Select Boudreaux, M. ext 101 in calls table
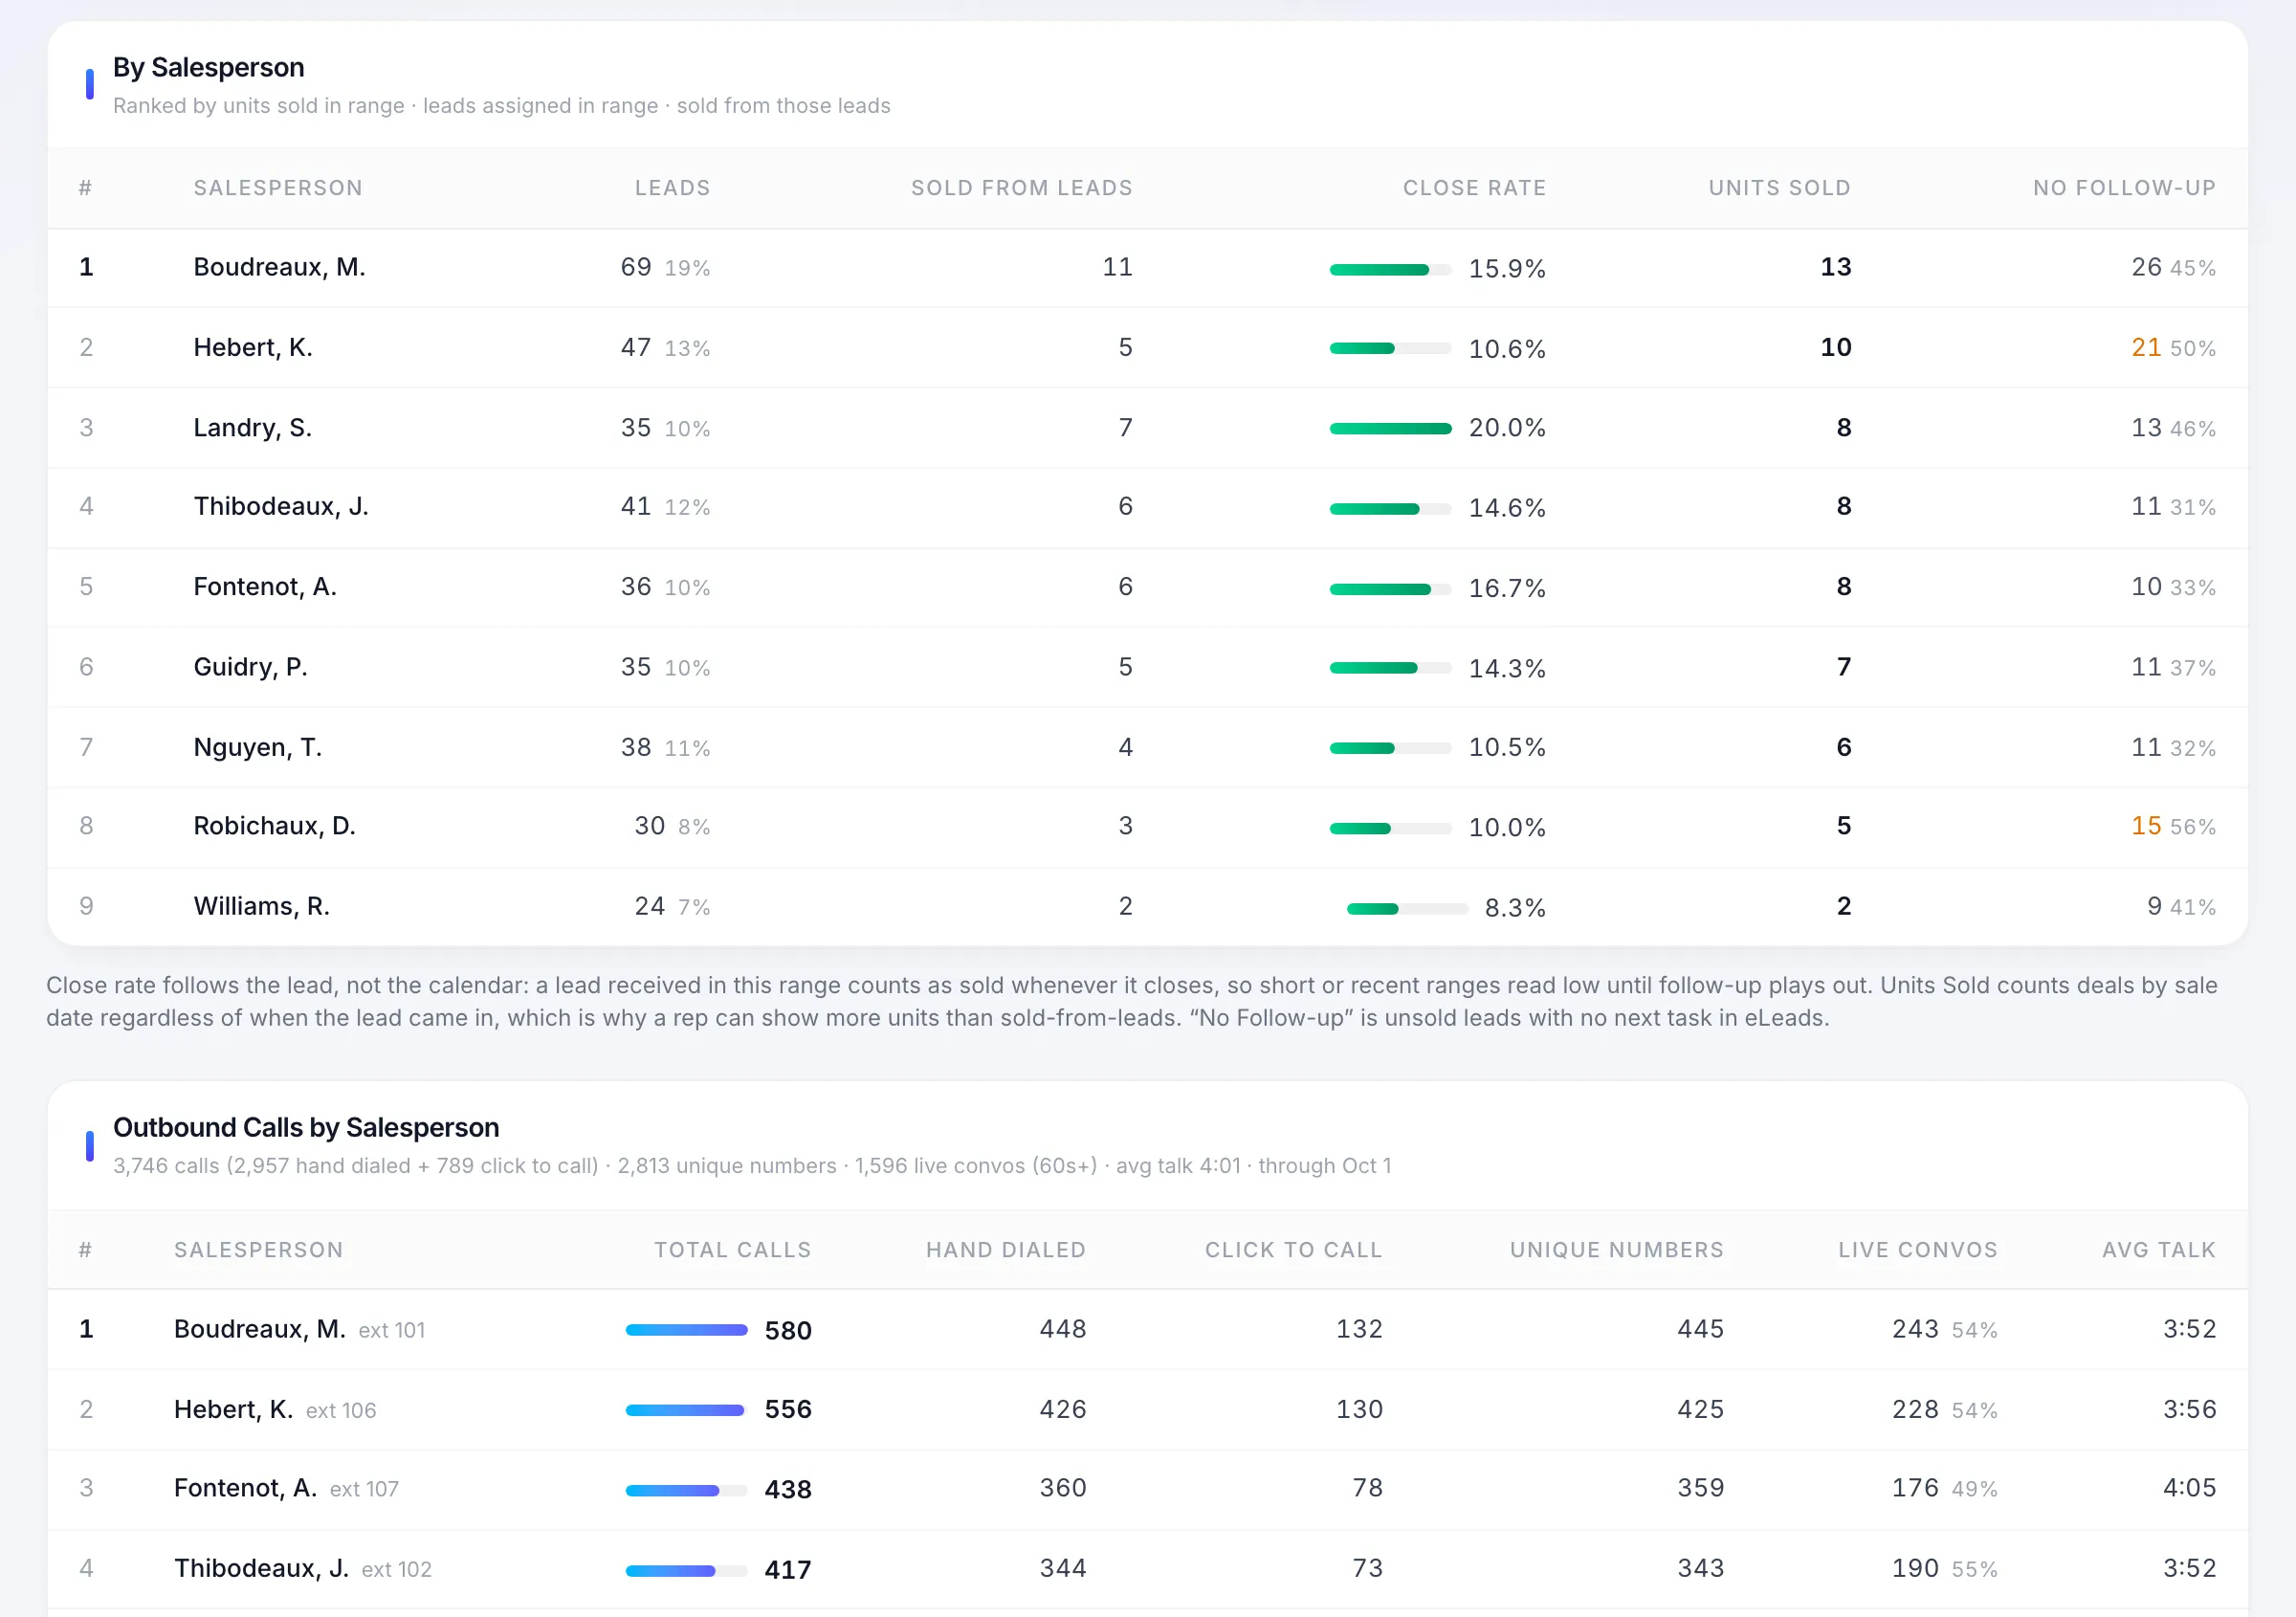Screen dimensions: 2296x1617 coord(299,1329)
